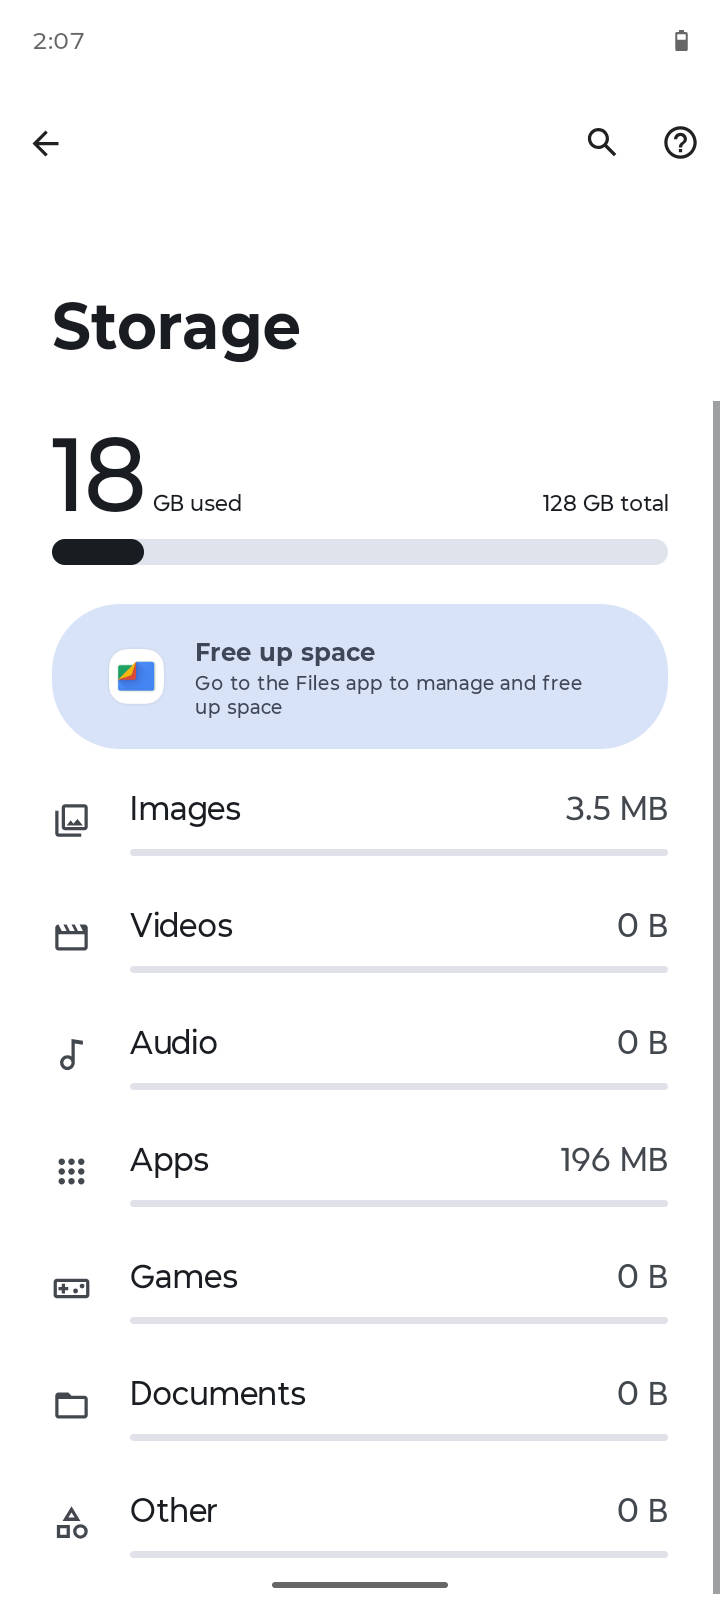
Task: Tap the Apps grid icon
Action: click(x=71, y=1171)
